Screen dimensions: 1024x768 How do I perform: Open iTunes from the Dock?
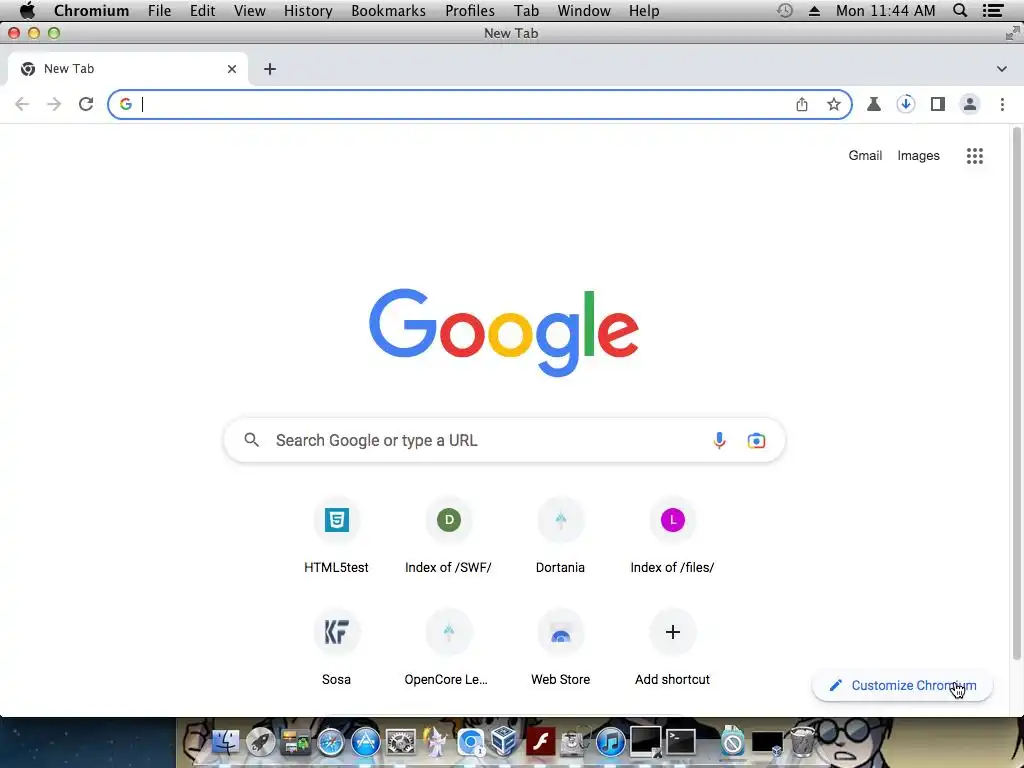(x=611, y=743)
